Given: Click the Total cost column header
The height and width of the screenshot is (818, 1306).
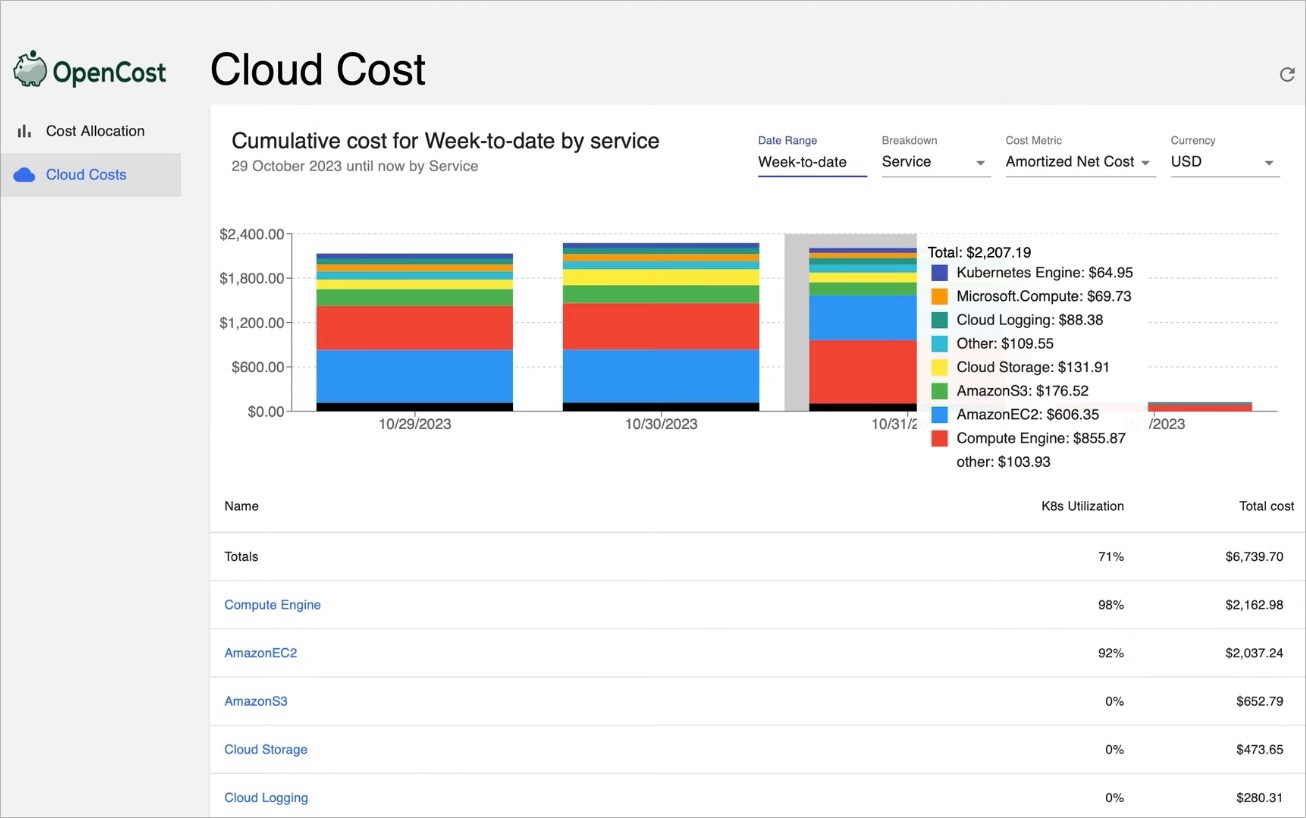Looking at the screenshot, I should coord(1266,506).
